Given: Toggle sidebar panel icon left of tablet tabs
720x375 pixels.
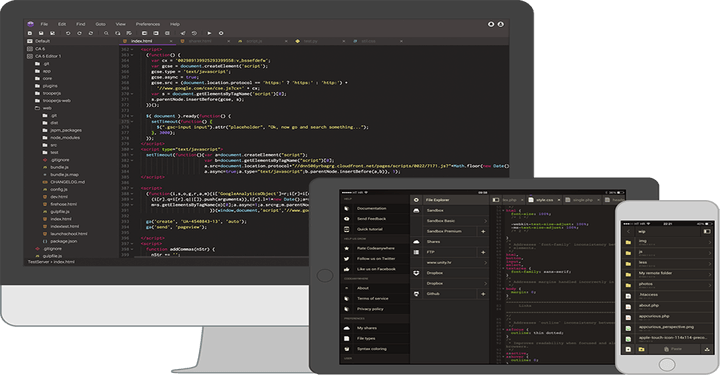Looking at the screenshot, I should [x=495, y=200].
